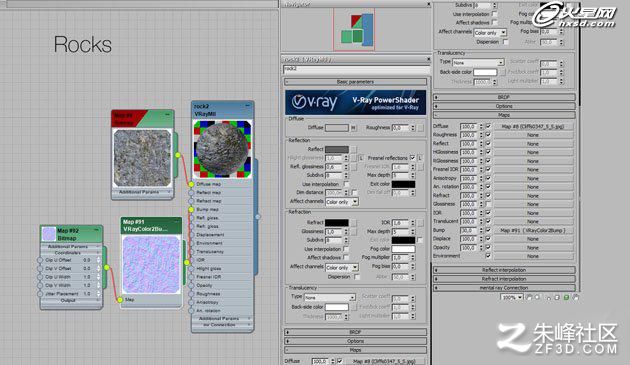The height and width of the screenshot is (365, 630).
Task: Click the small M button beside Diffuse swatch
Action: (x=353, y=128)
